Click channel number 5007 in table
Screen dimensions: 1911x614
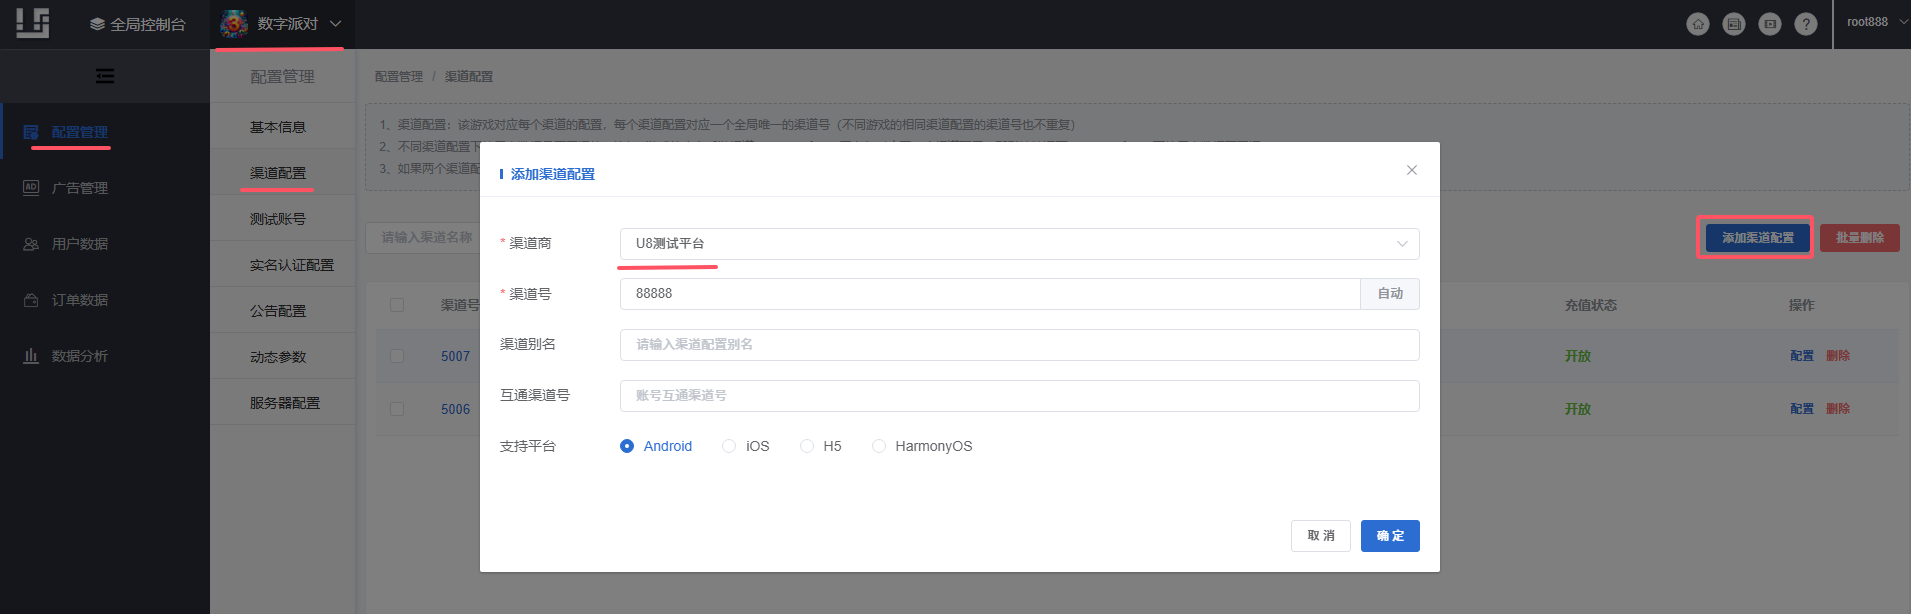click(x=455, y=356)
